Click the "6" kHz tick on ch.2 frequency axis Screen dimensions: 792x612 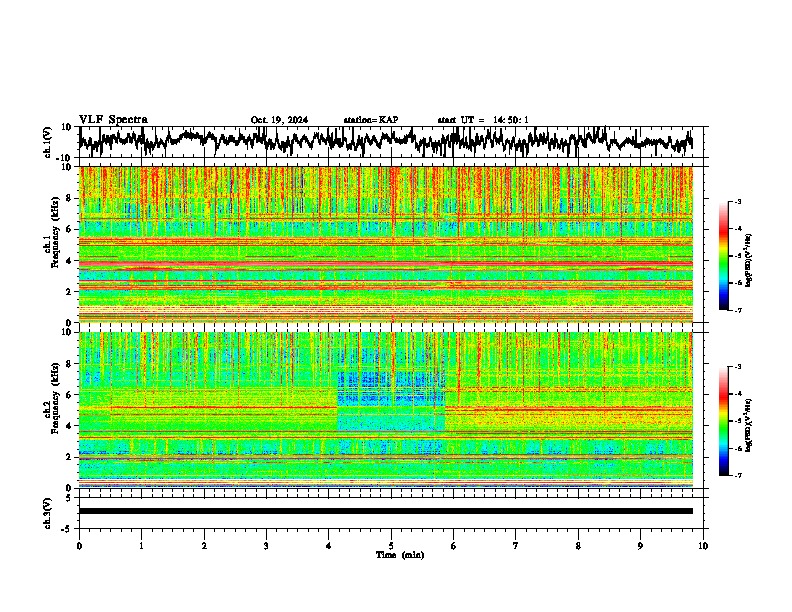pyautogui.click(x=70, y=395)
